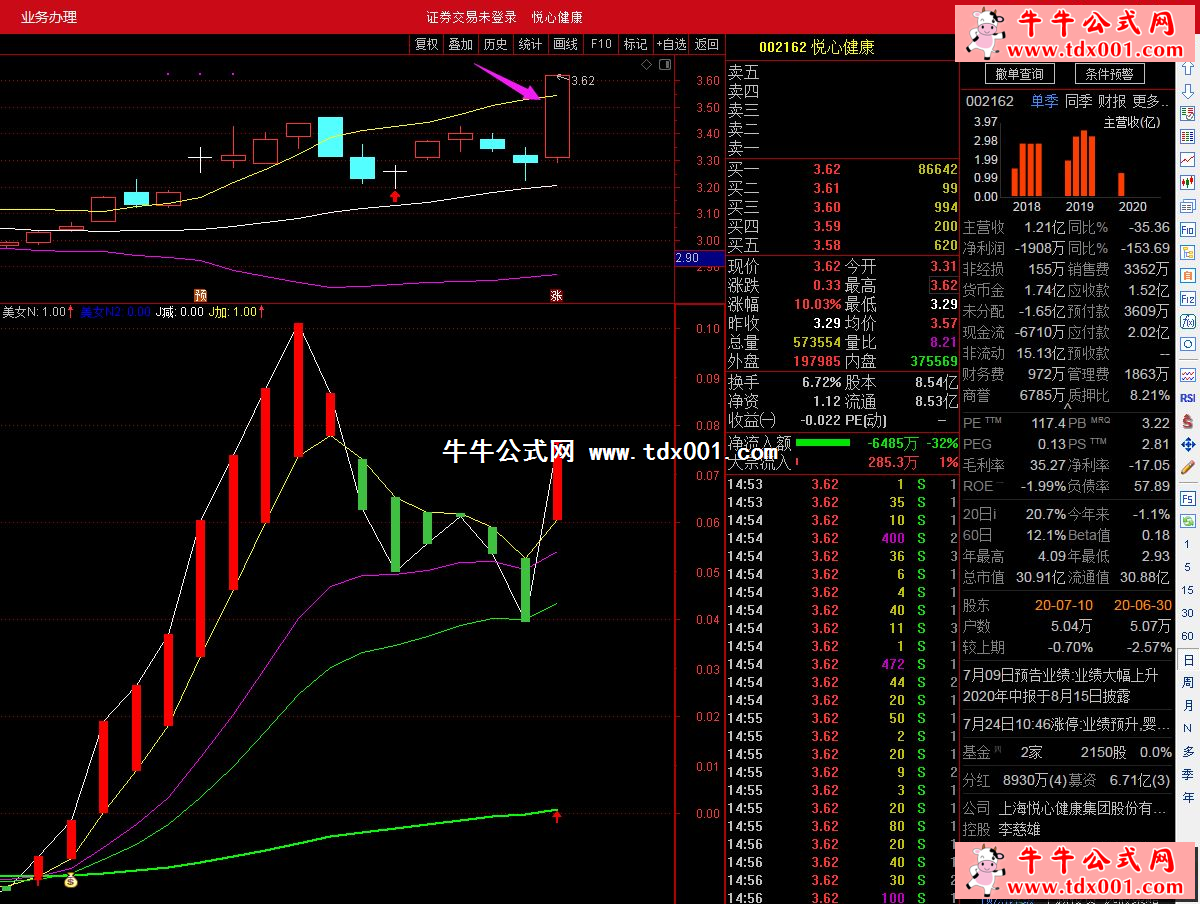Select the pencil drawing tool icon

coord(1188,467)
